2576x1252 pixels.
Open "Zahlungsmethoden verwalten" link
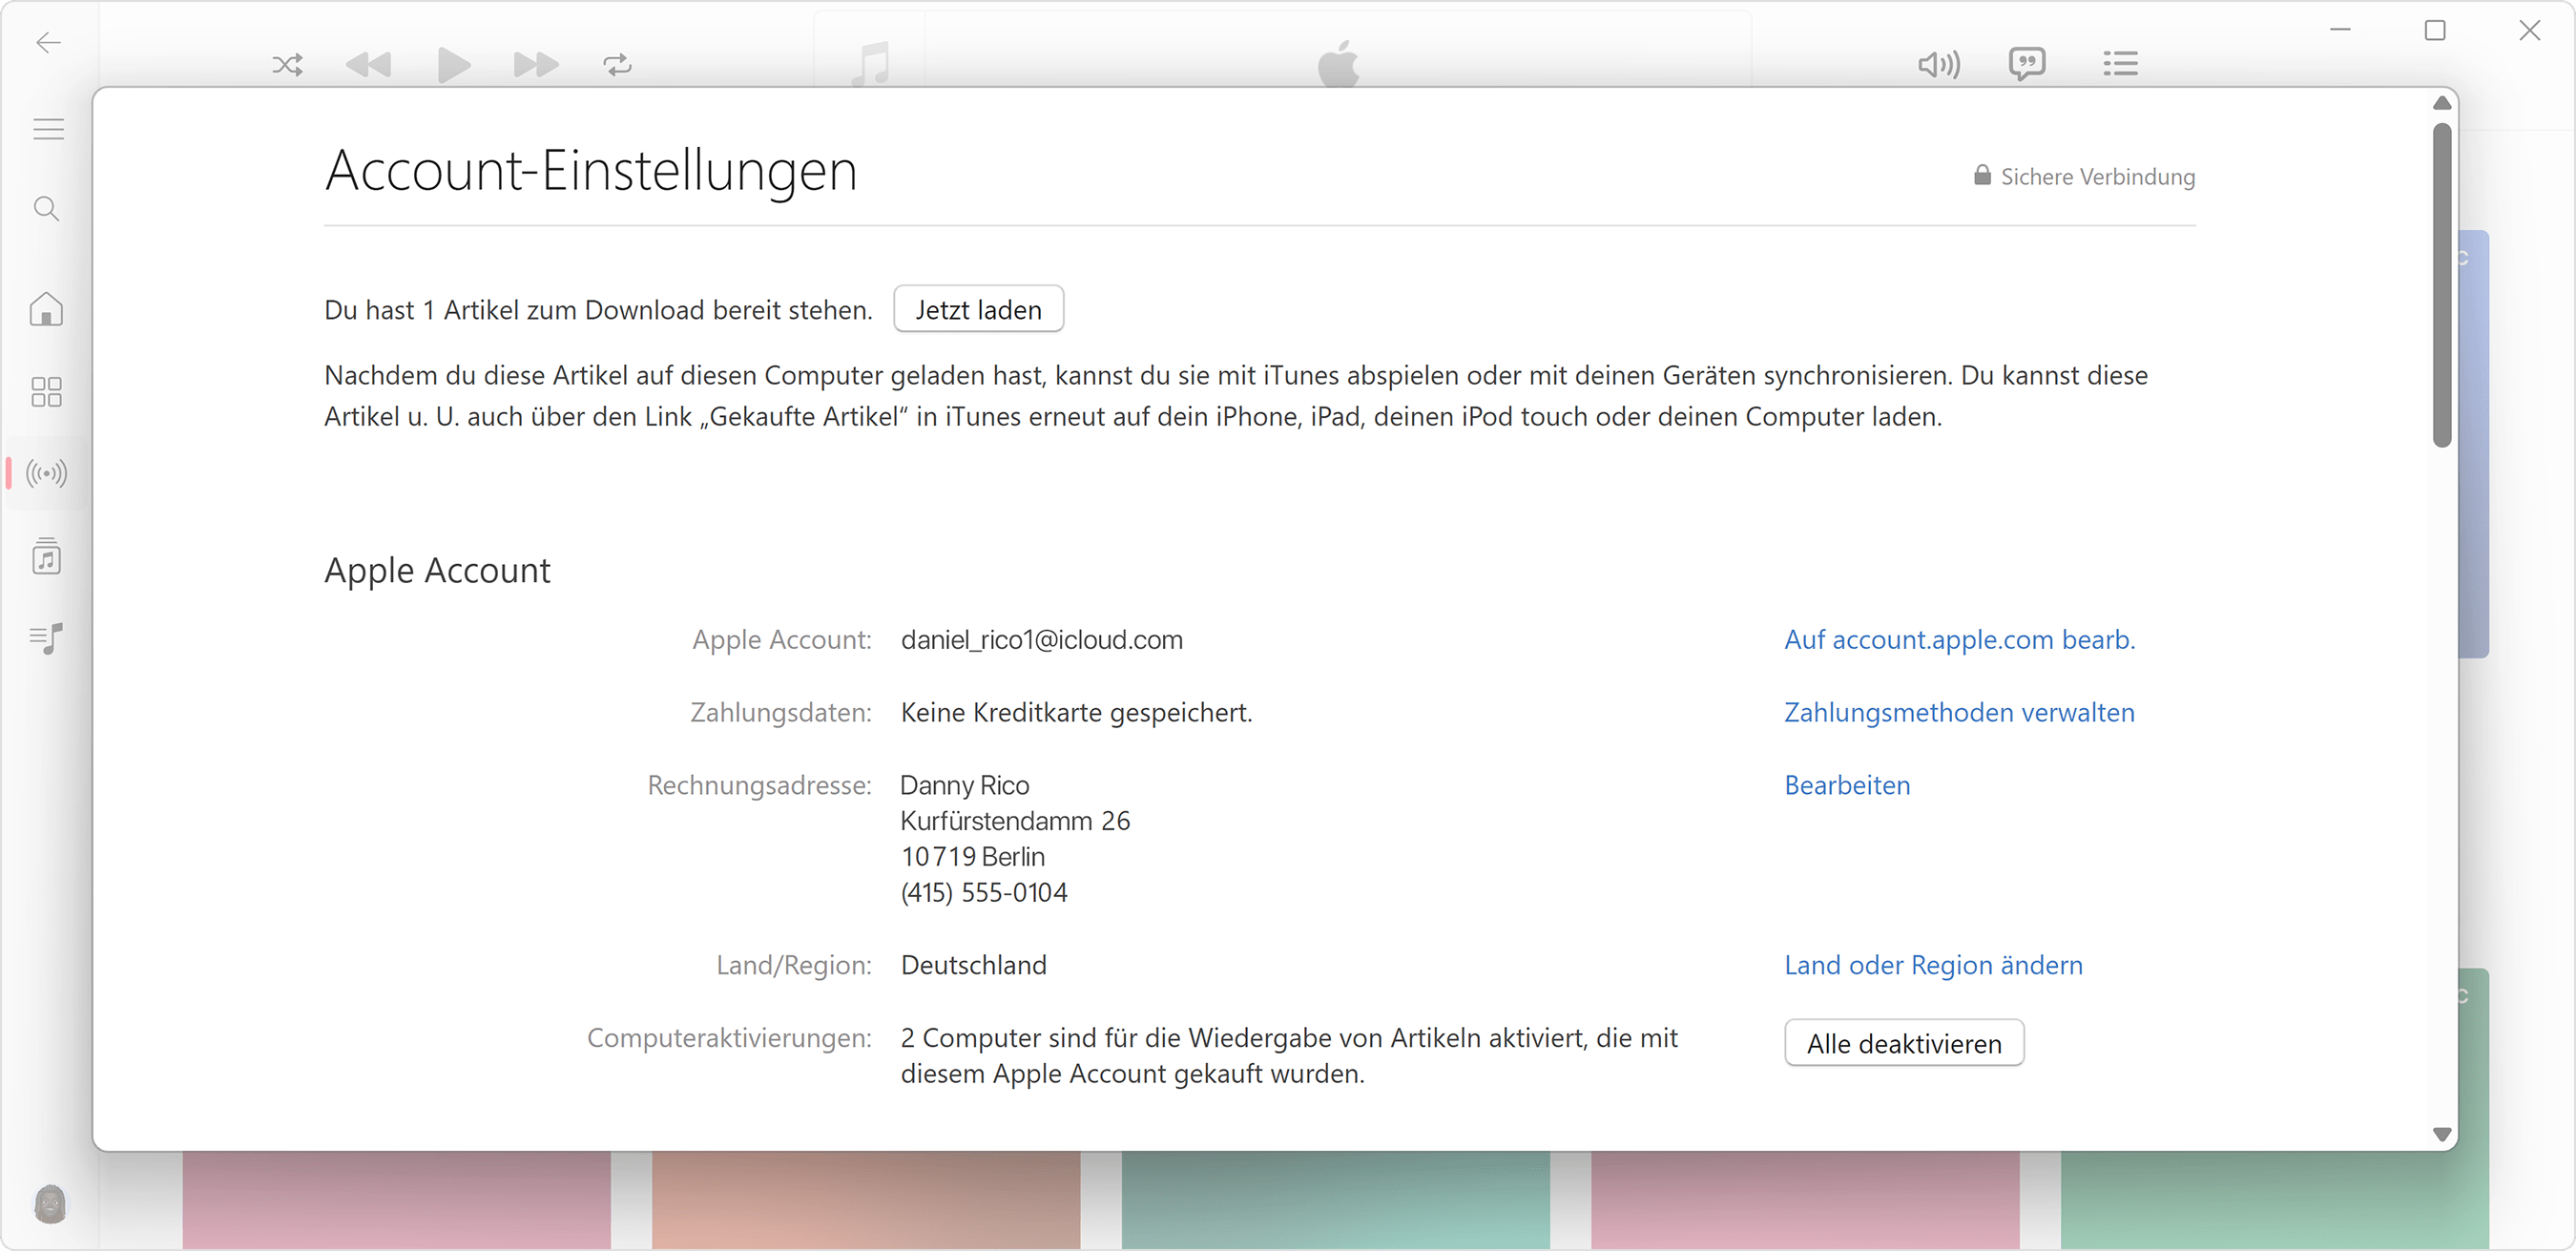click(1959, 712)
